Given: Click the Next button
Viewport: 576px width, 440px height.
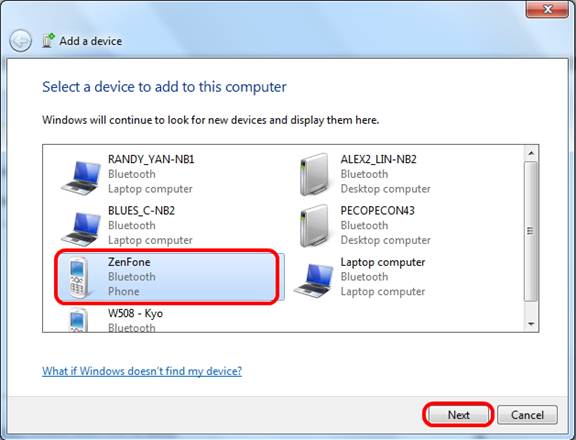Looking at the screenshot, I should (458, 415).
